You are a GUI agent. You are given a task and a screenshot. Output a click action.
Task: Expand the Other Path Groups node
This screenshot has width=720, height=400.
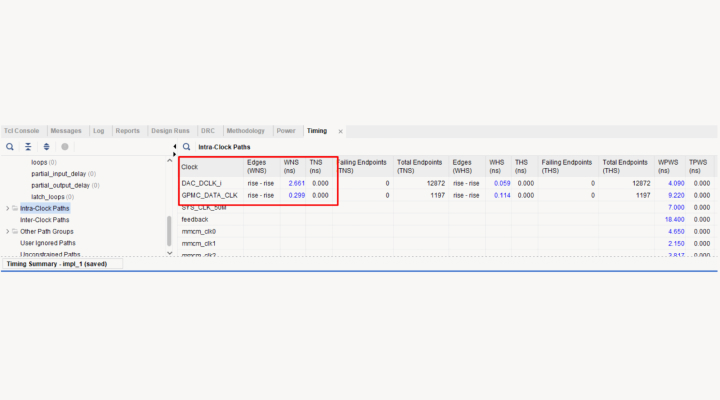tap(8, 231)
